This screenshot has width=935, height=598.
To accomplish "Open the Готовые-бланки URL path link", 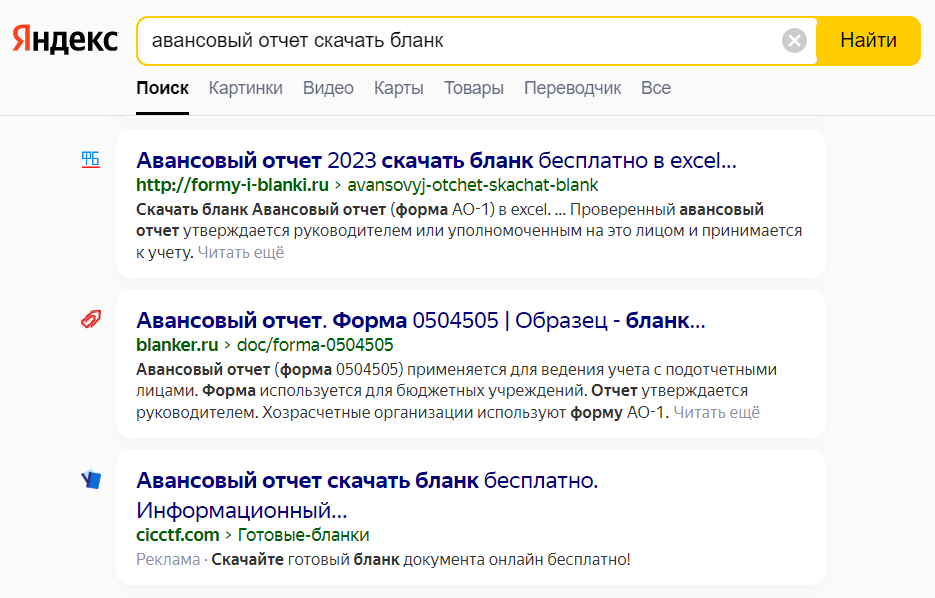I will click(304, 535).
